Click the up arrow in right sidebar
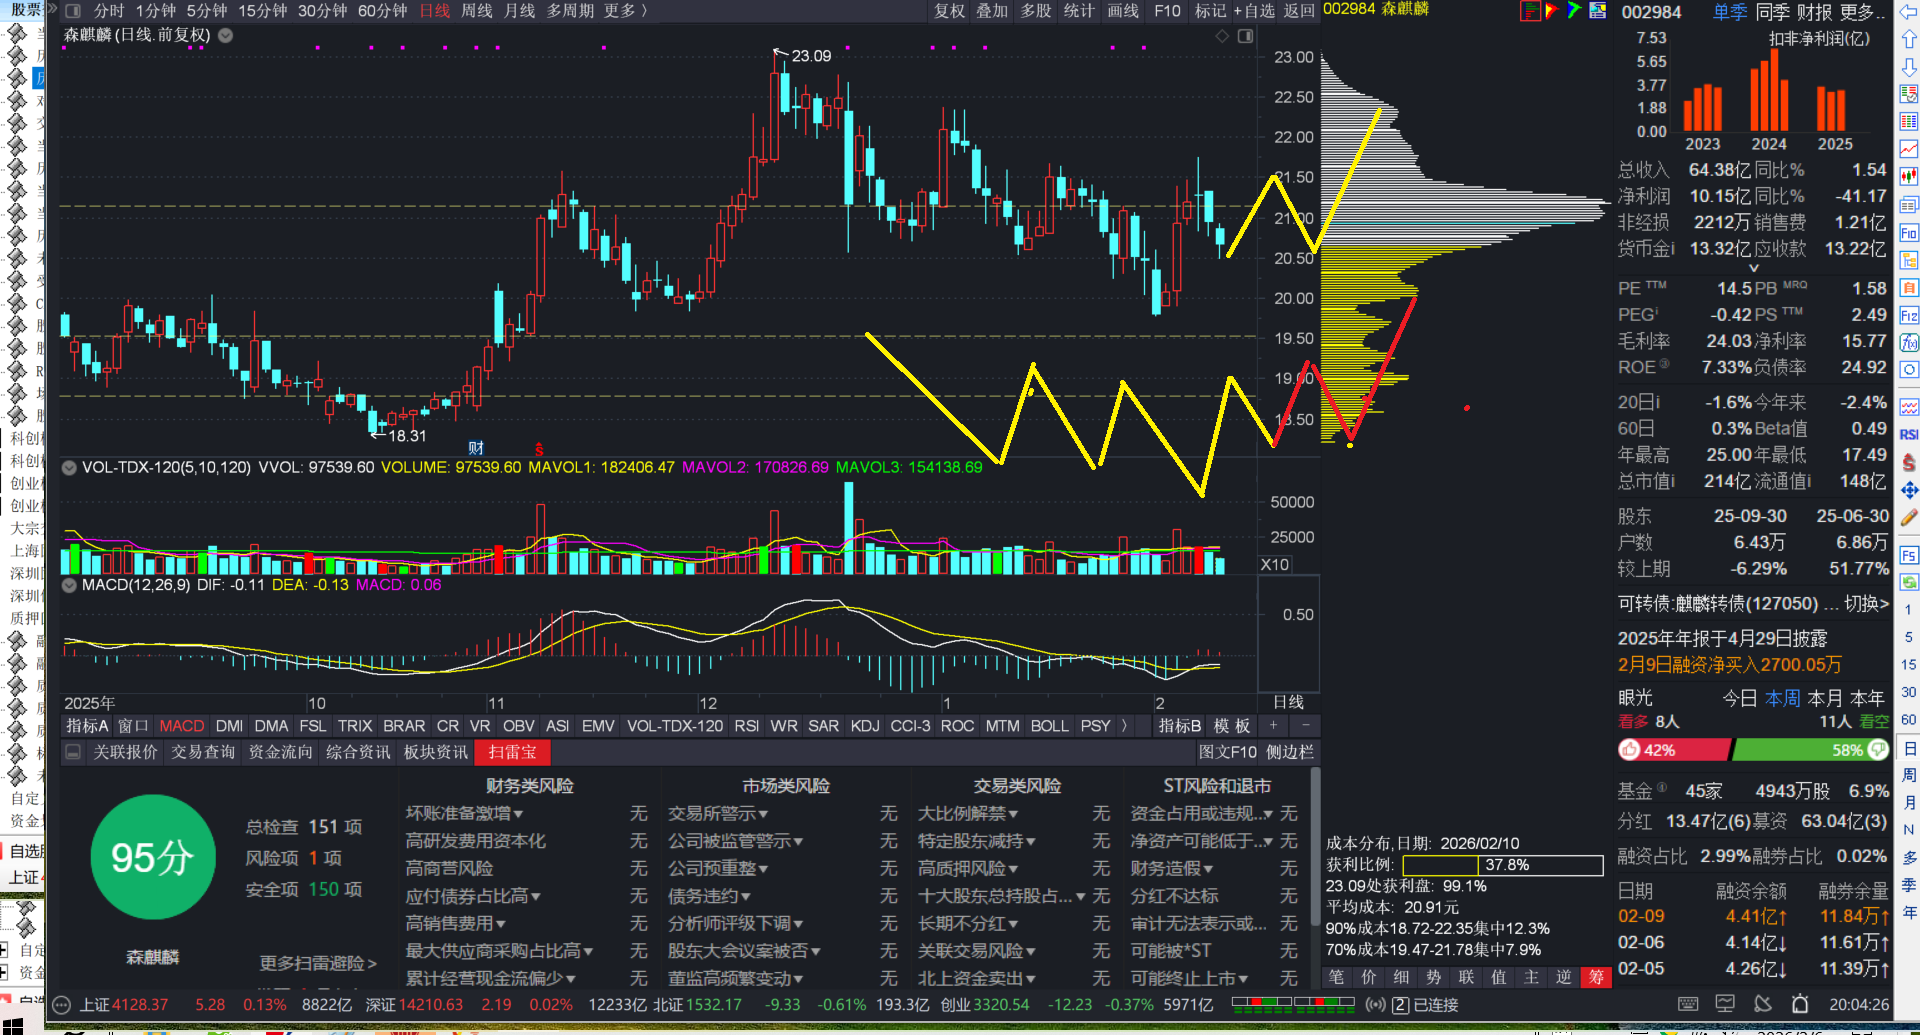1920x1035 pixels. [x=1909, y=39]
